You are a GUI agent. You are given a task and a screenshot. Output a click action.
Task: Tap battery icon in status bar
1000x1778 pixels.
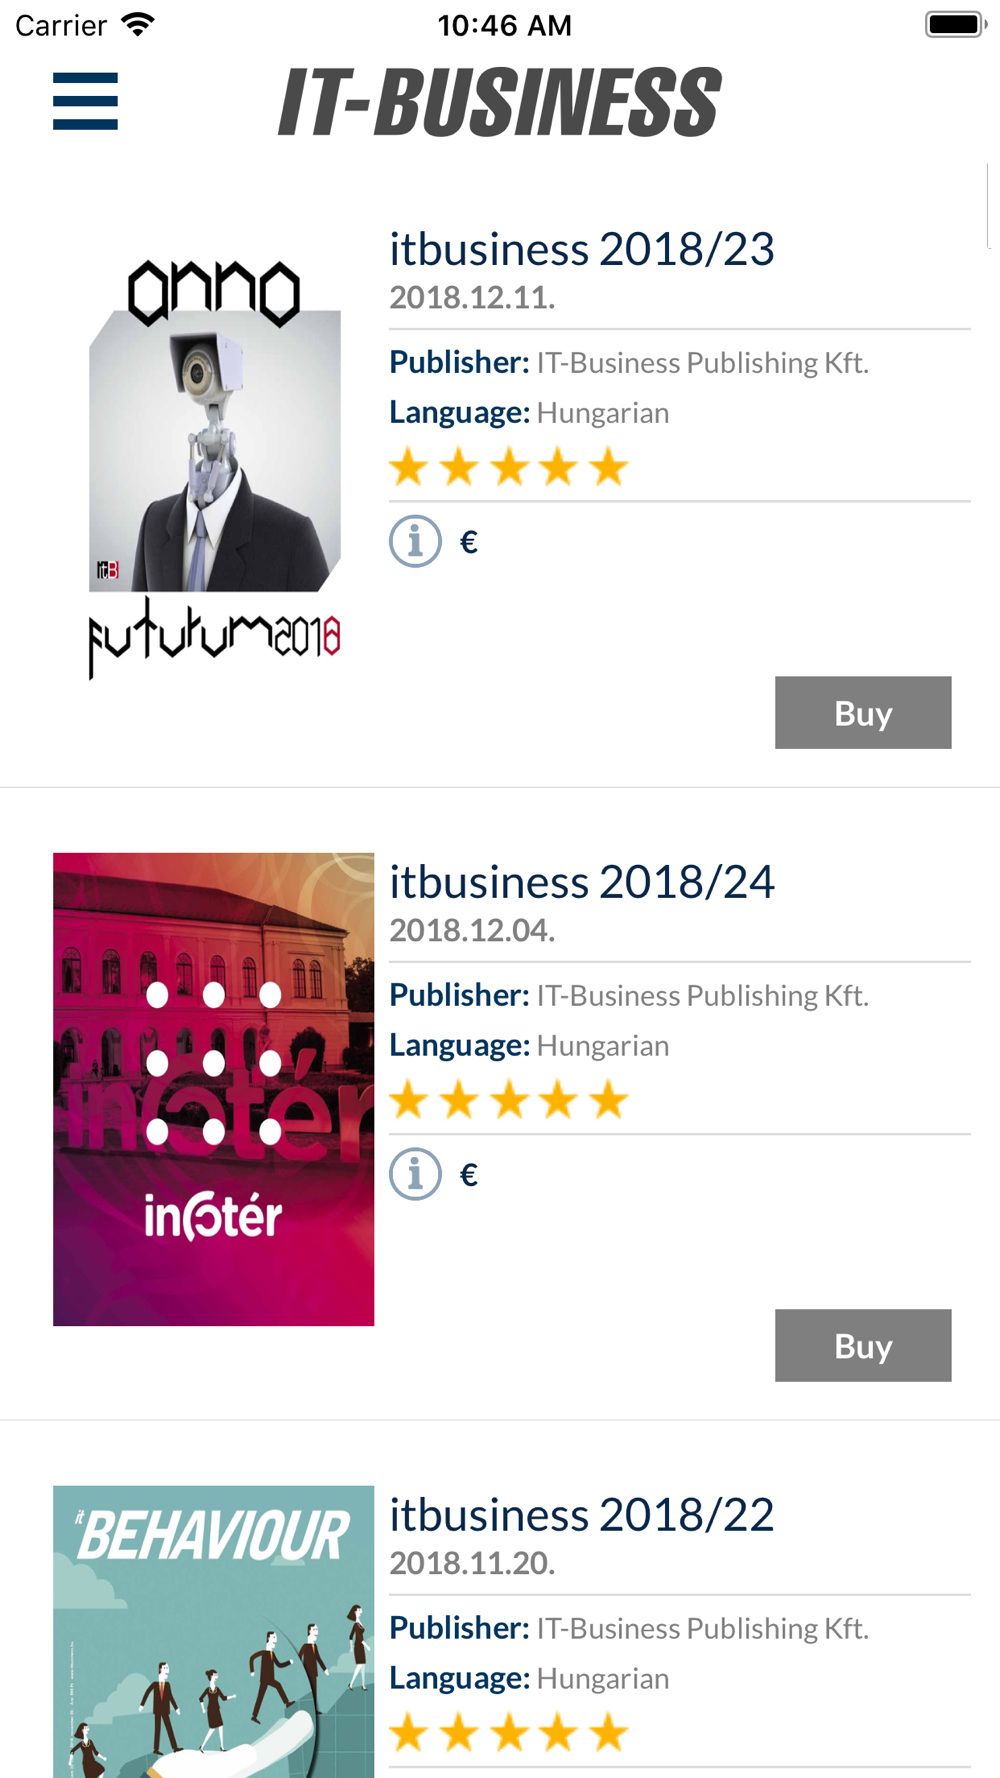955,24
